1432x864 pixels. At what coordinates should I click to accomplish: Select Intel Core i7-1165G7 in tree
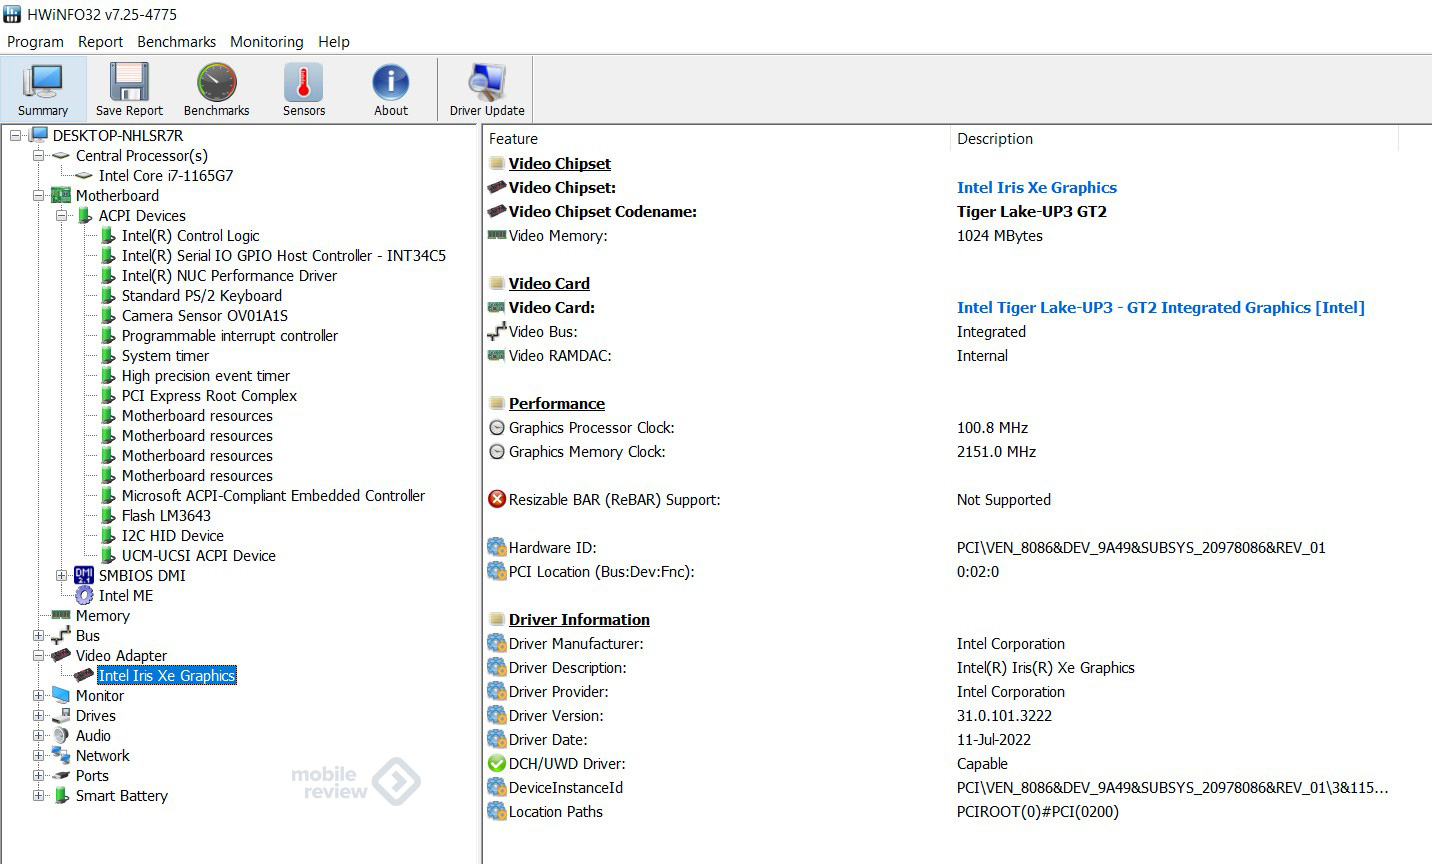click(x=165, y=175)
